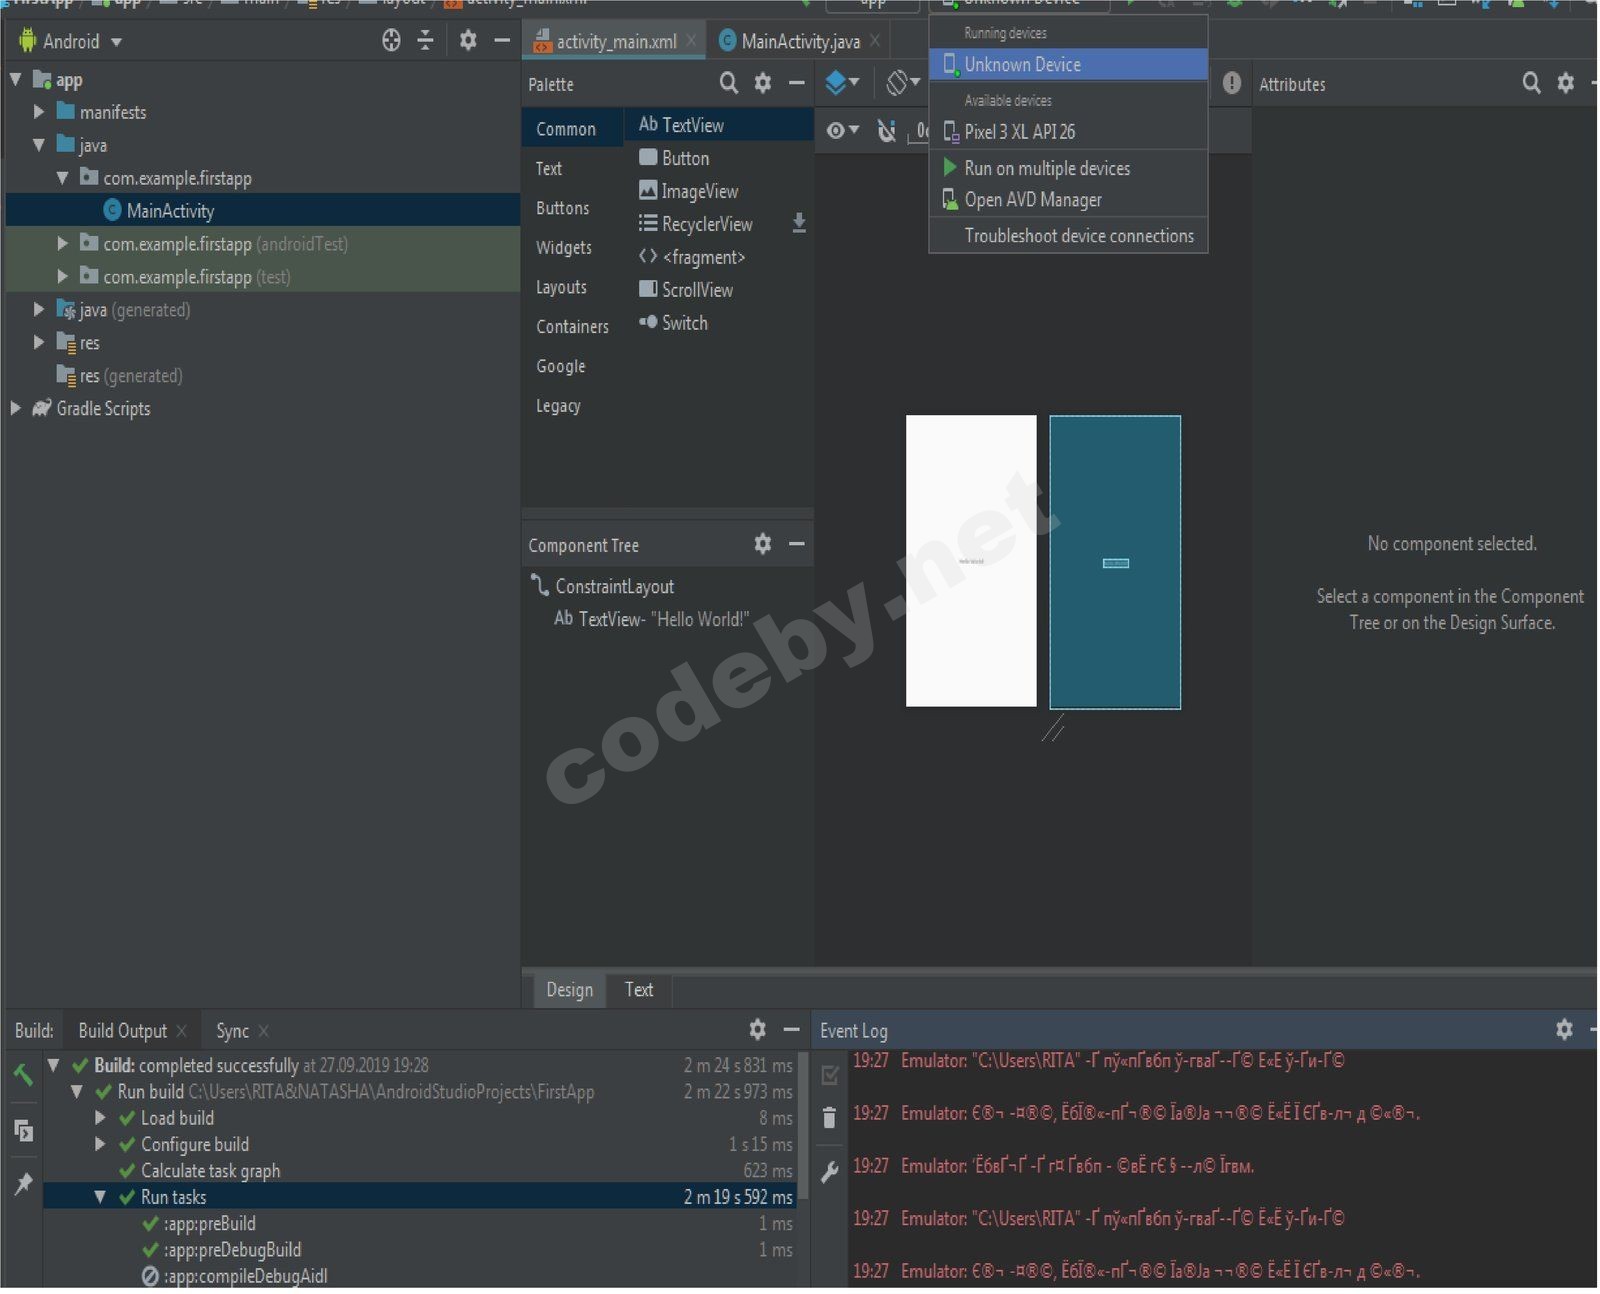Choose Open AVD Manager from the menu
1600x1294 pixels.
click(x=1032, y=200)
